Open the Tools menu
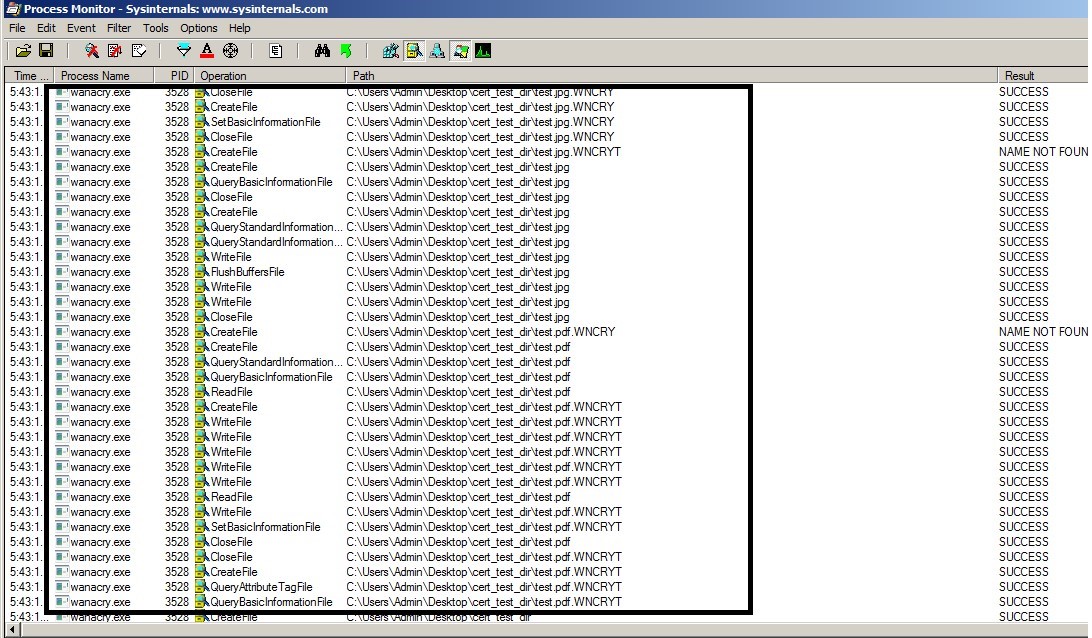This screenshot has height=638, width=1092. pos(156,28)
